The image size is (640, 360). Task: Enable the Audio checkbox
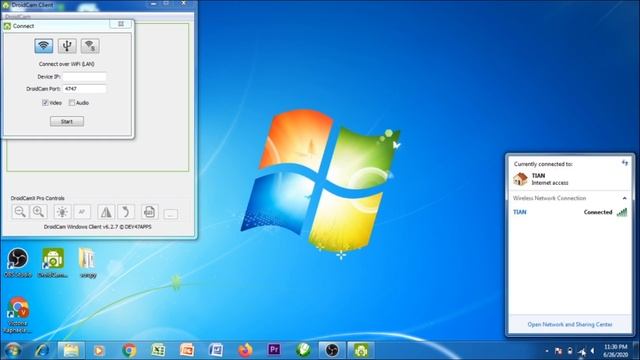[x=72, y=103]
